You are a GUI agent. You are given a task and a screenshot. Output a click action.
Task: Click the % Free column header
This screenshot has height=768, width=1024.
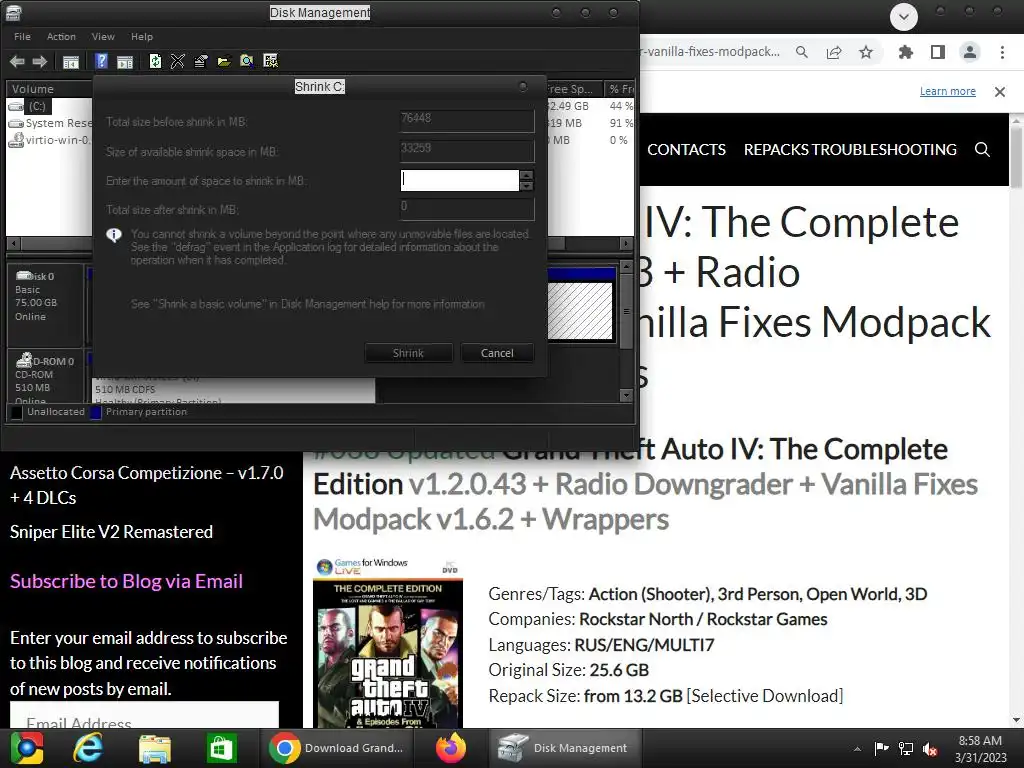pyautogui.click(x=620, y=89)
